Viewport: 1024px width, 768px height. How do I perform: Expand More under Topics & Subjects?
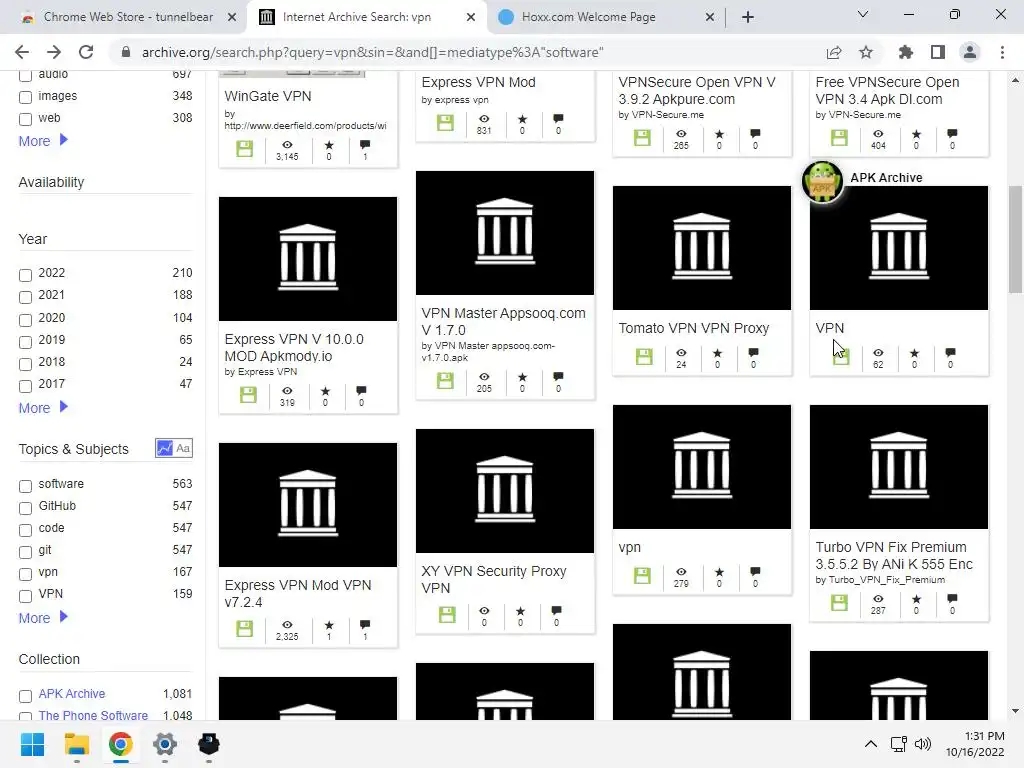[43, 617]
